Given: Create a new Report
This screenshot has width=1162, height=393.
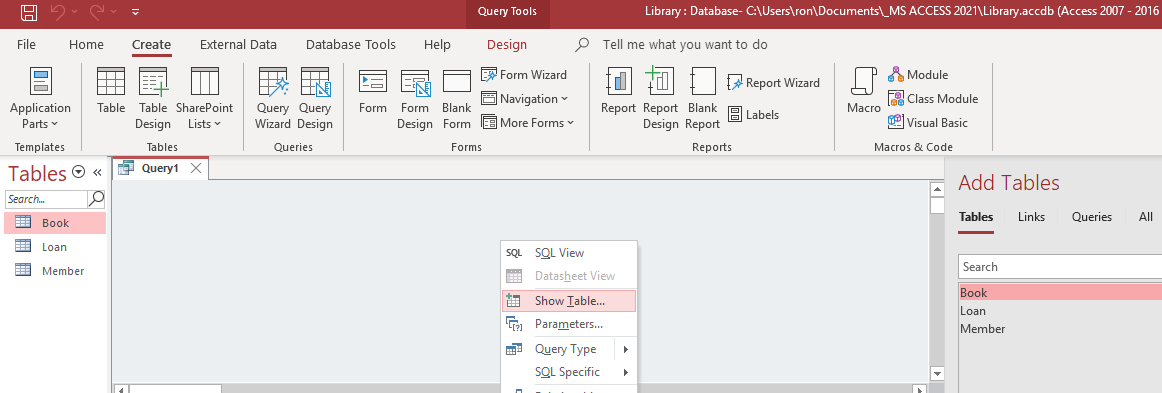Looking at the screenshot, I should pos(618,90).
